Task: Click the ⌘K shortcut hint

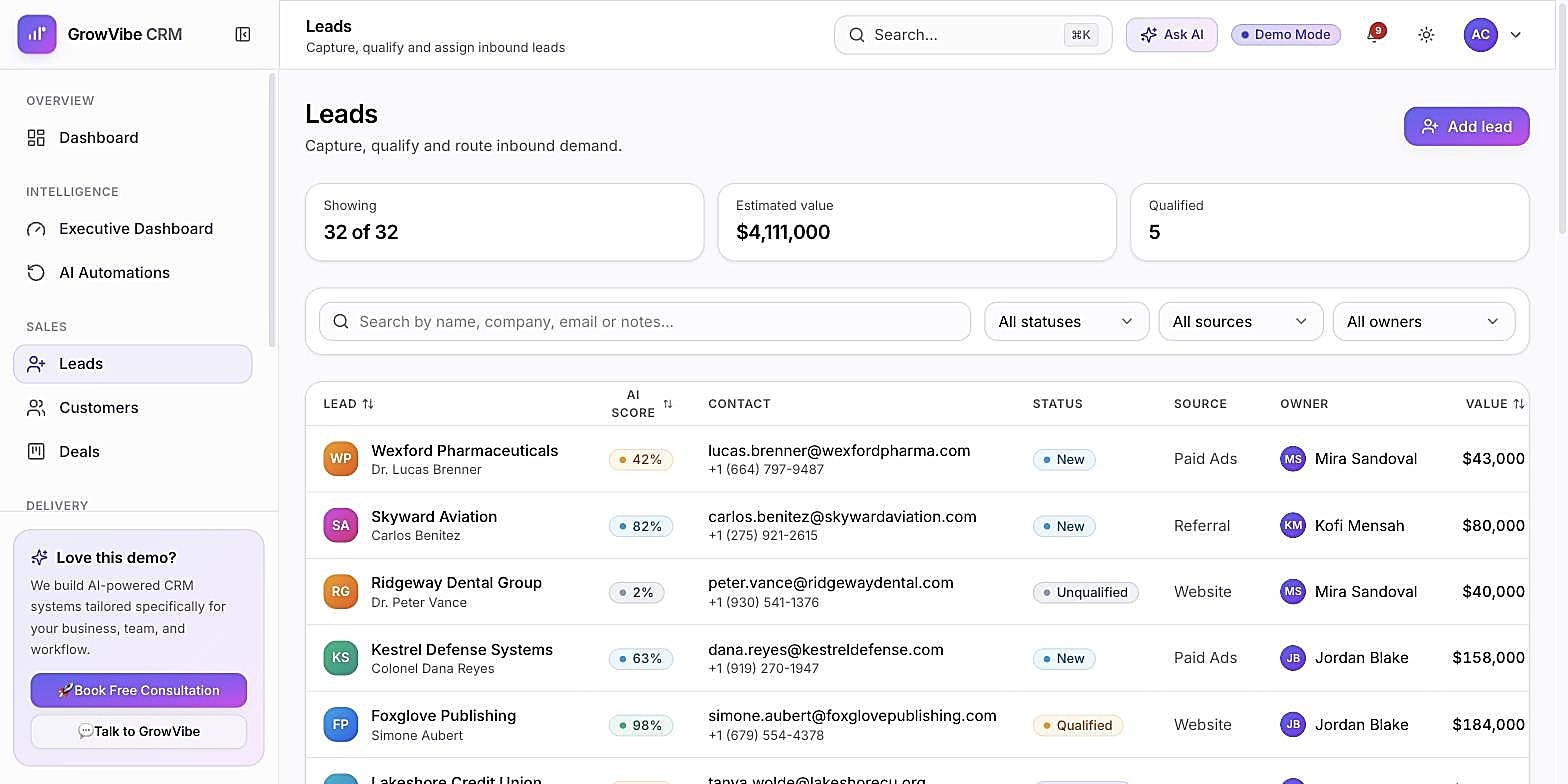Action: click(x=1081, y=35)
